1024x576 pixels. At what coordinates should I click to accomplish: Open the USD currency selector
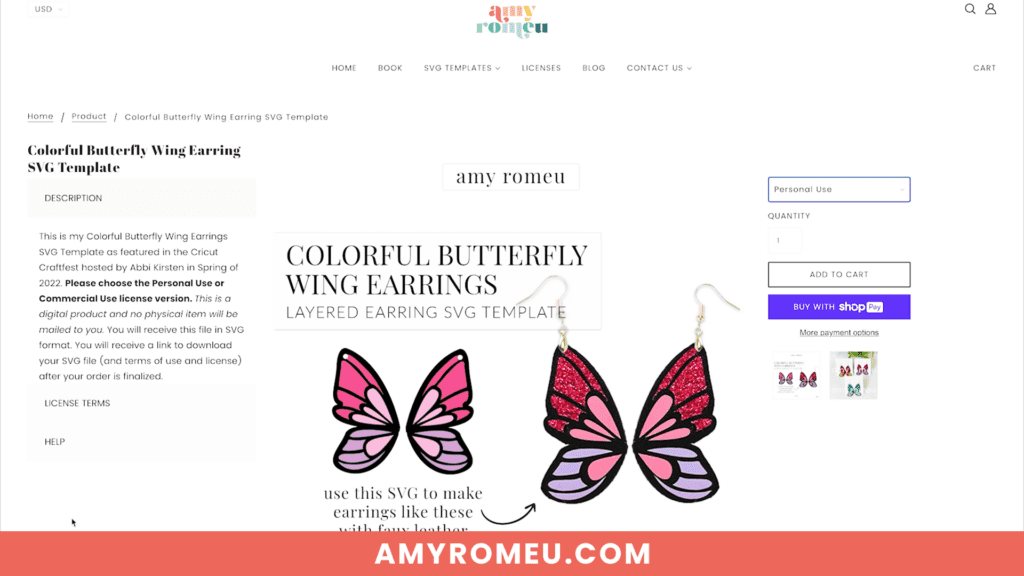(x=48, y=9)
